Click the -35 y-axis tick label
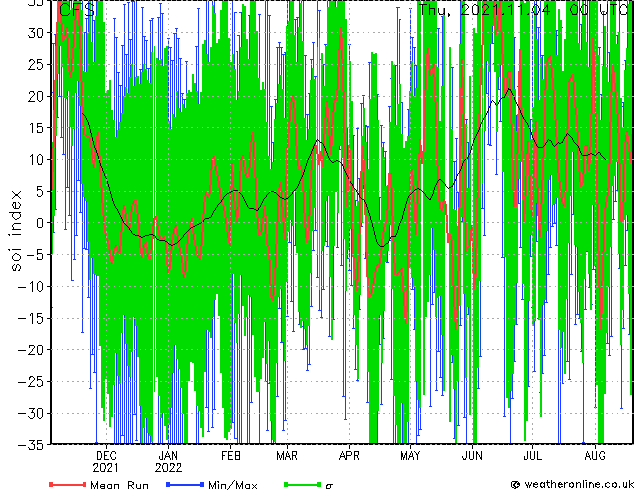The width and height of the screenshot is (634, 490). [32, 445]
